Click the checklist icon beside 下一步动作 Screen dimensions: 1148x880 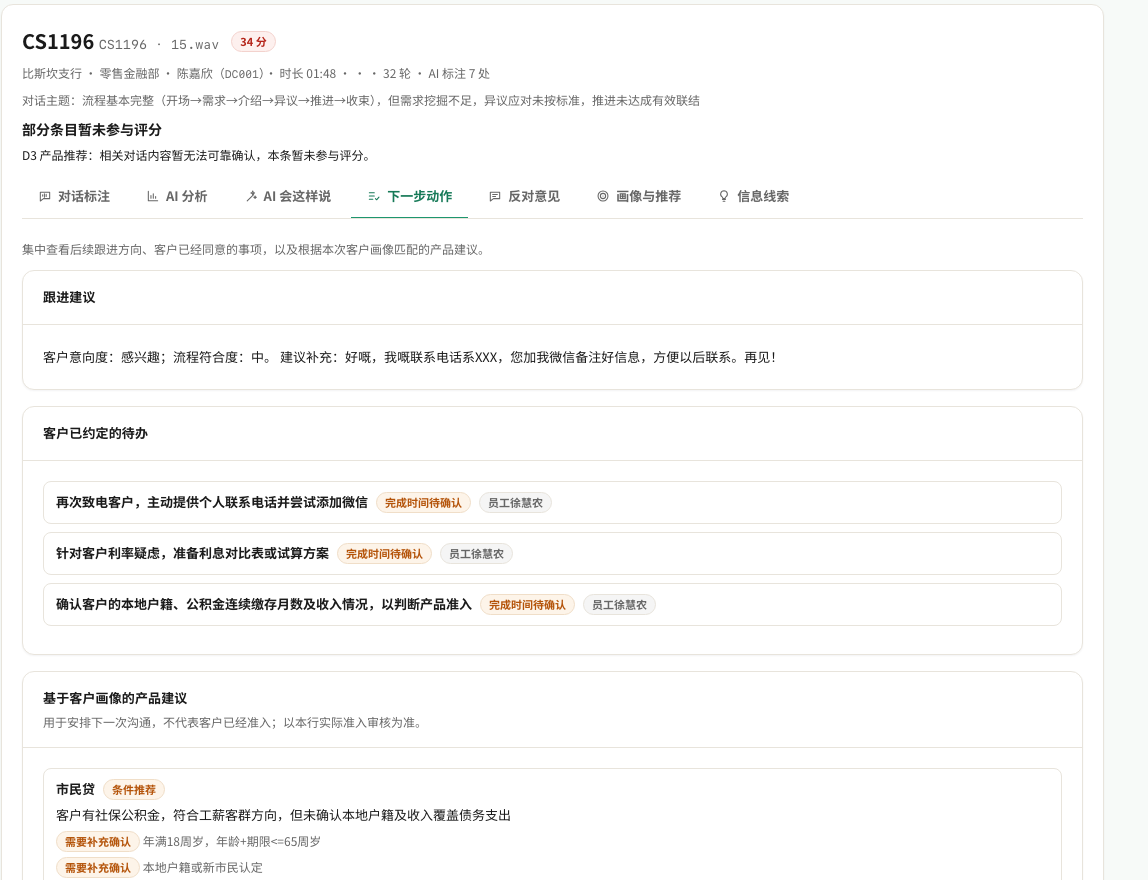tap(373, 196)
